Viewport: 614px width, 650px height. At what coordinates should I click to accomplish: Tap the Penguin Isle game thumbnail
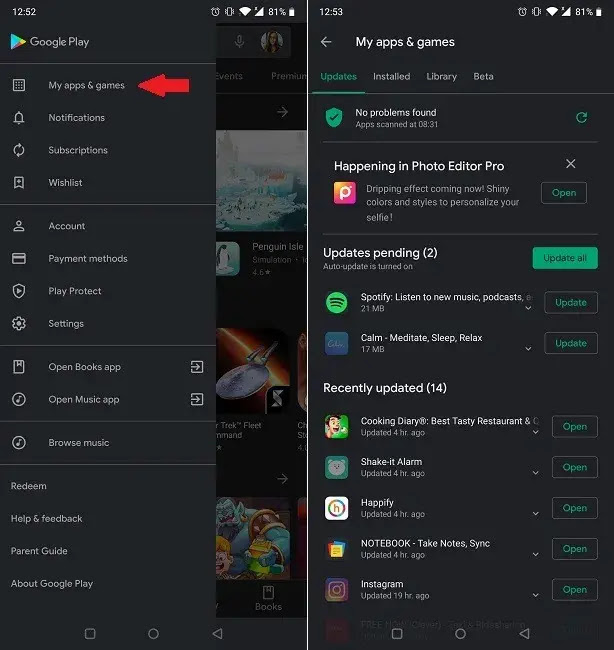click(228, 259)
